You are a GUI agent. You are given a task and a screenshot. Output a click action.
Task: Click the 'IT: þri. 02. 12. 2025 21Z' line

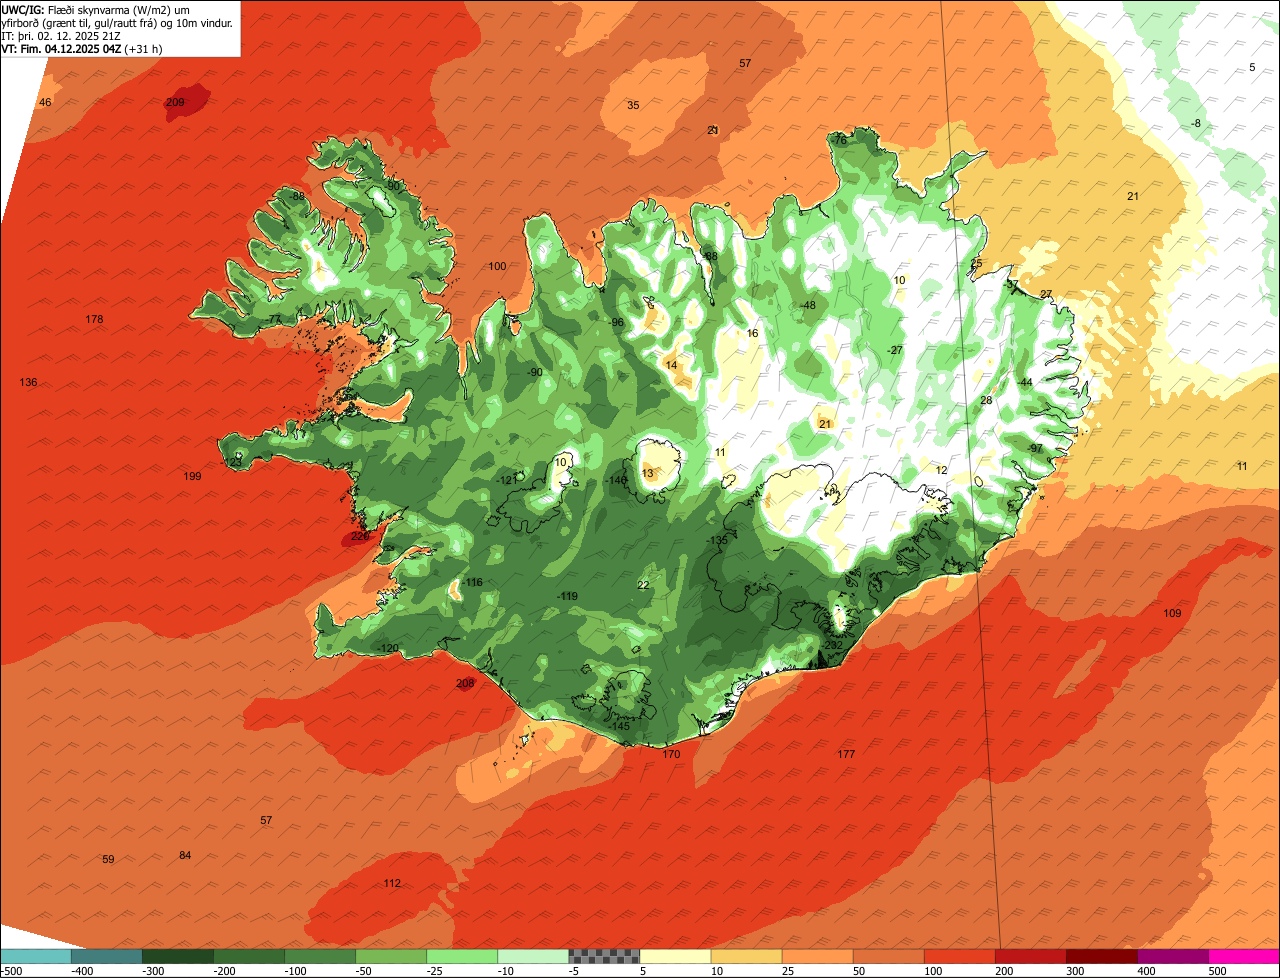click(60, 35)
